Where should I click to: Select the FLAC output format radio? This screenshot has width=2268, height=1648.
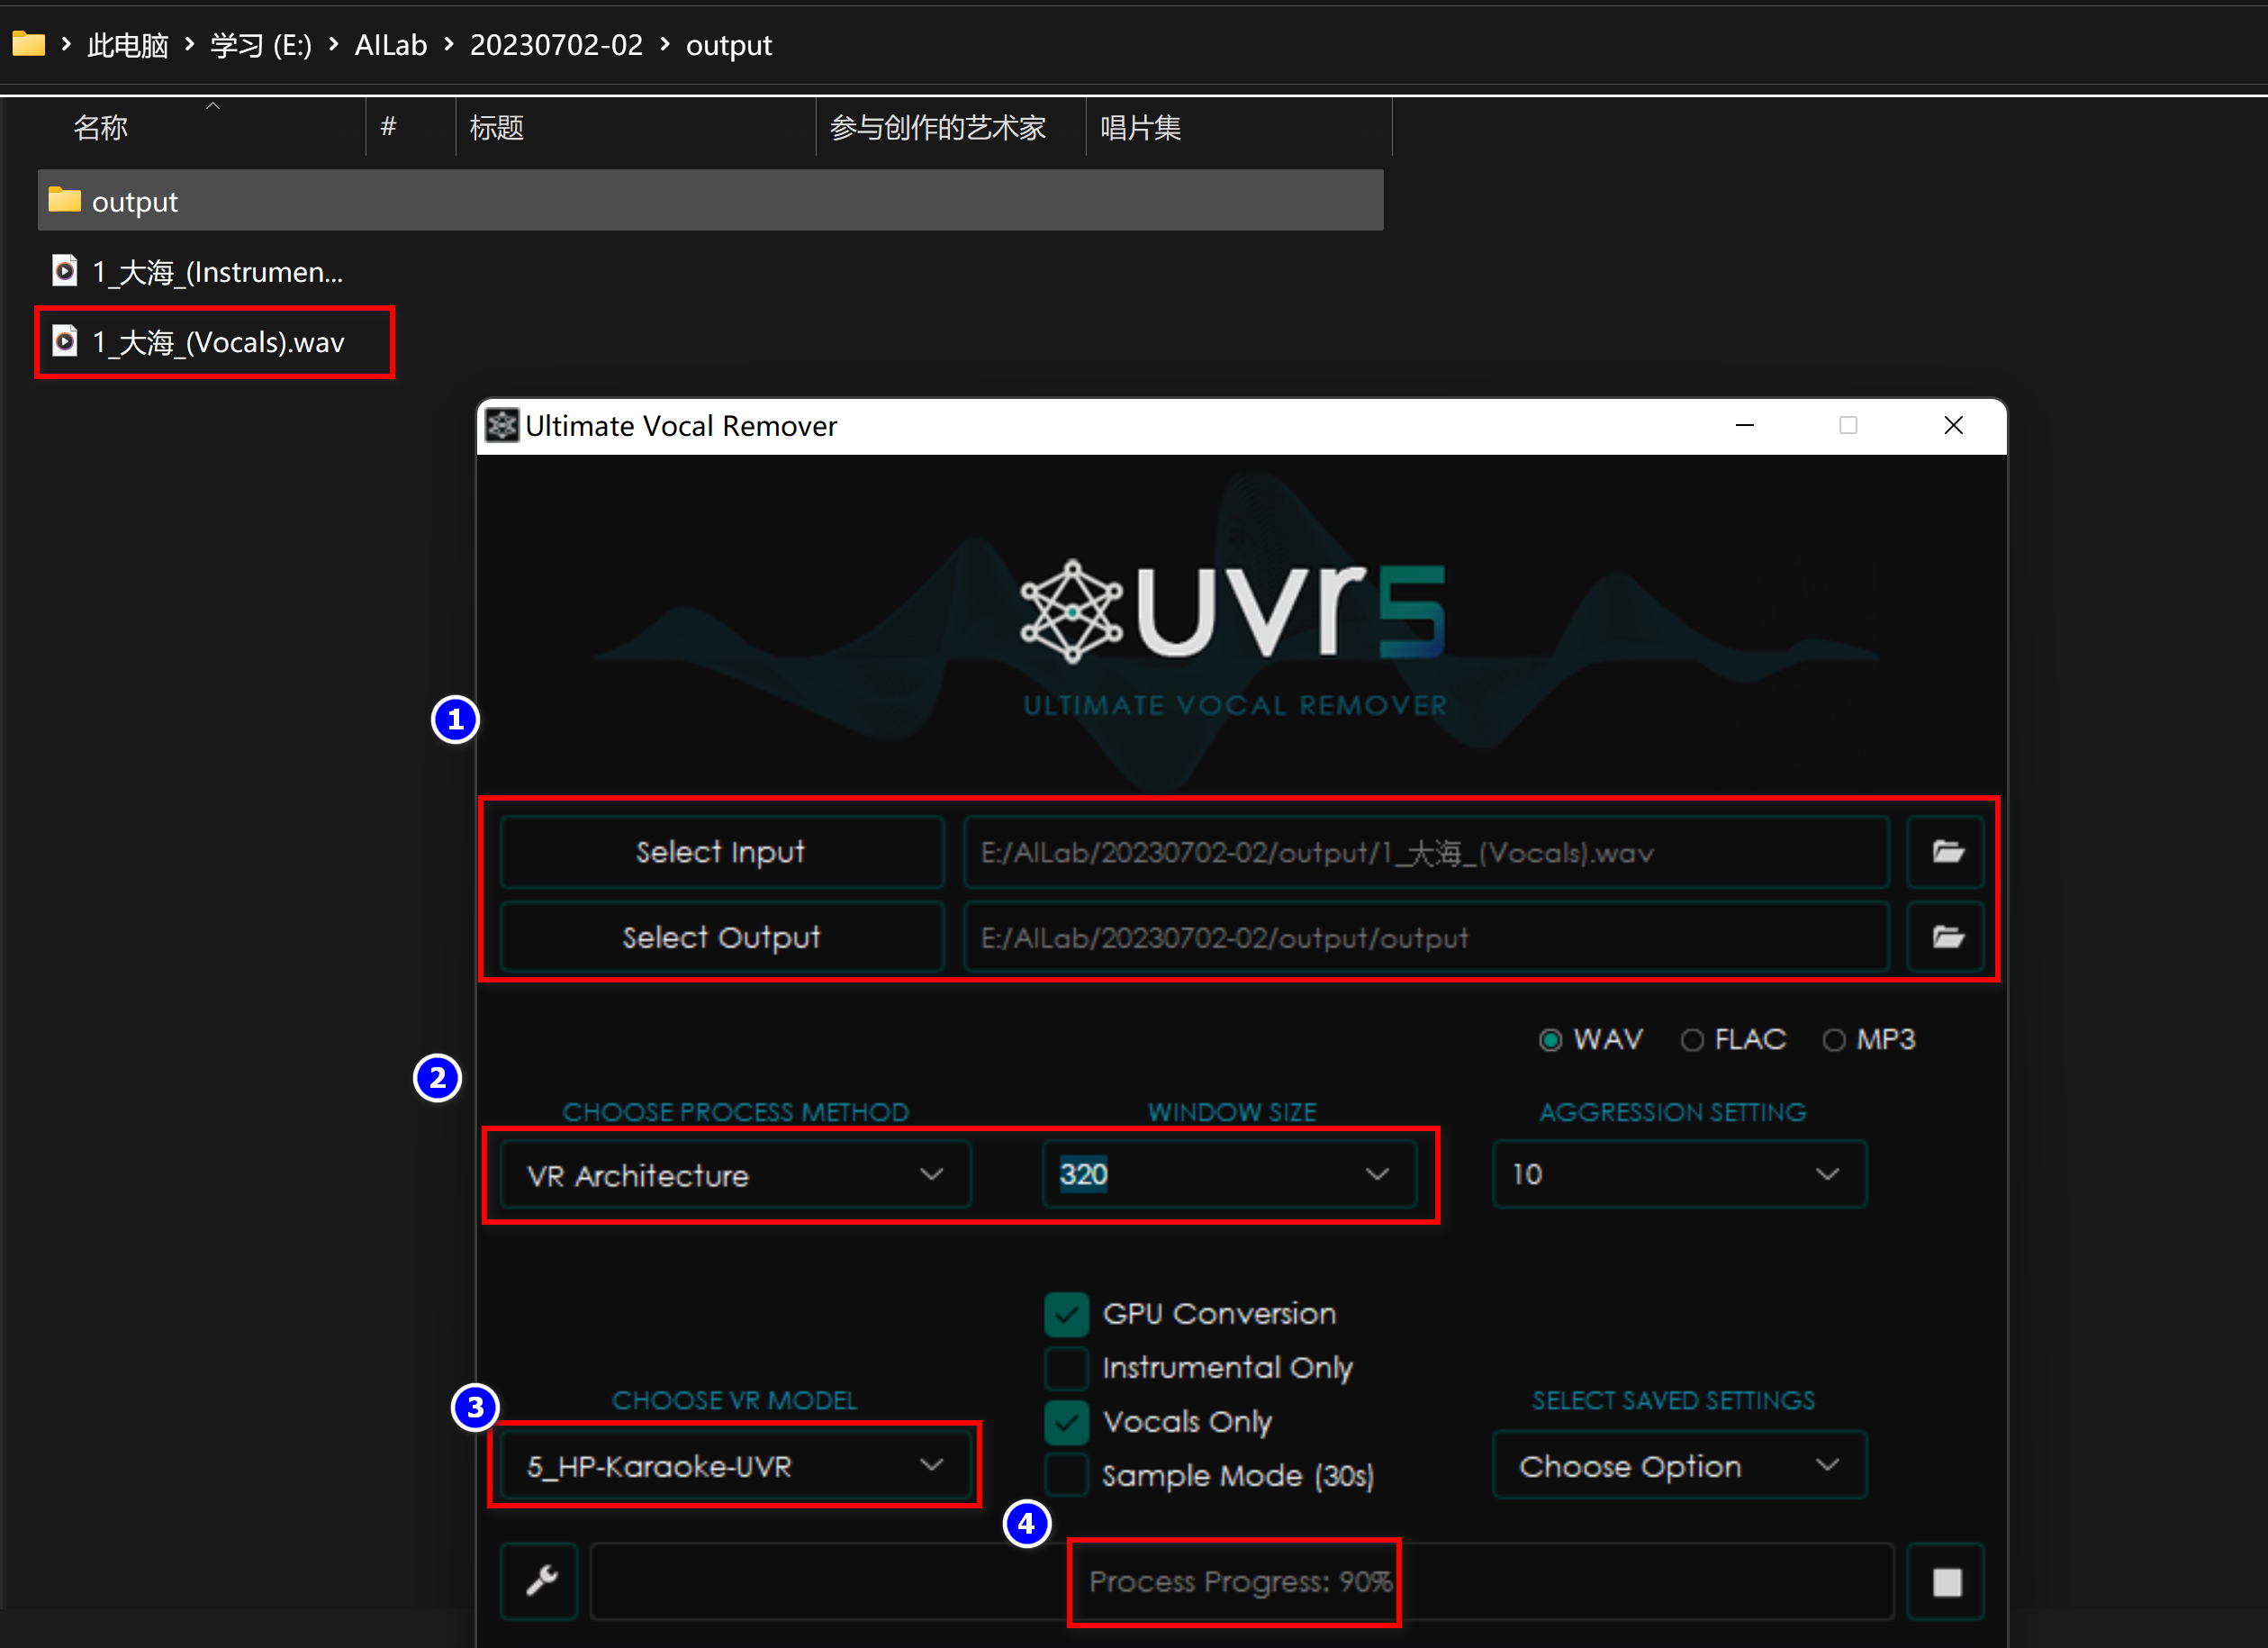tap(1692, 1040)
